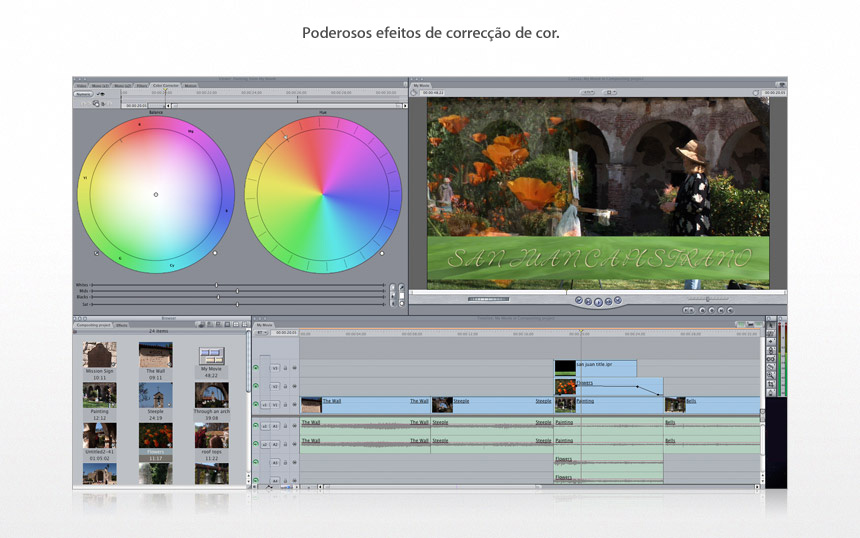This screenshot has width=860, height=538.
Task: Click the lock icon on track V2
Action: pyautogui.click(x=286, y=386)
